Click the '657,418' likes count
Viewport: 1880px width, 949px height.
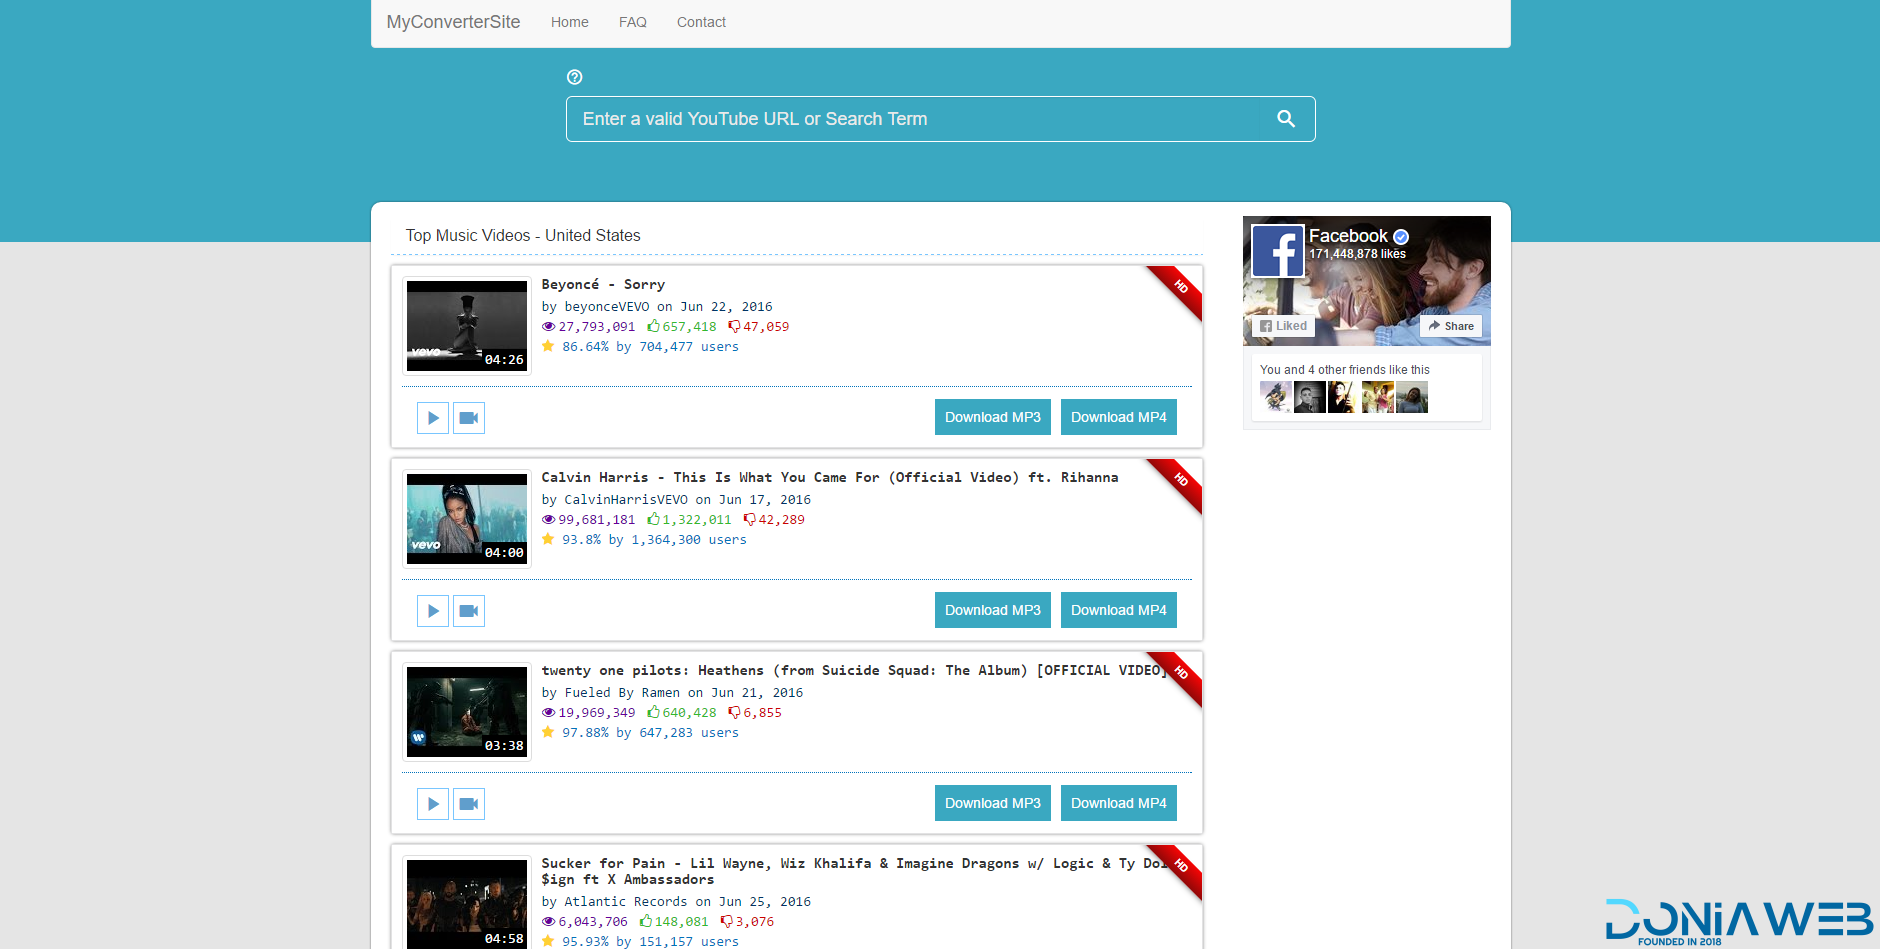point(689,327)
